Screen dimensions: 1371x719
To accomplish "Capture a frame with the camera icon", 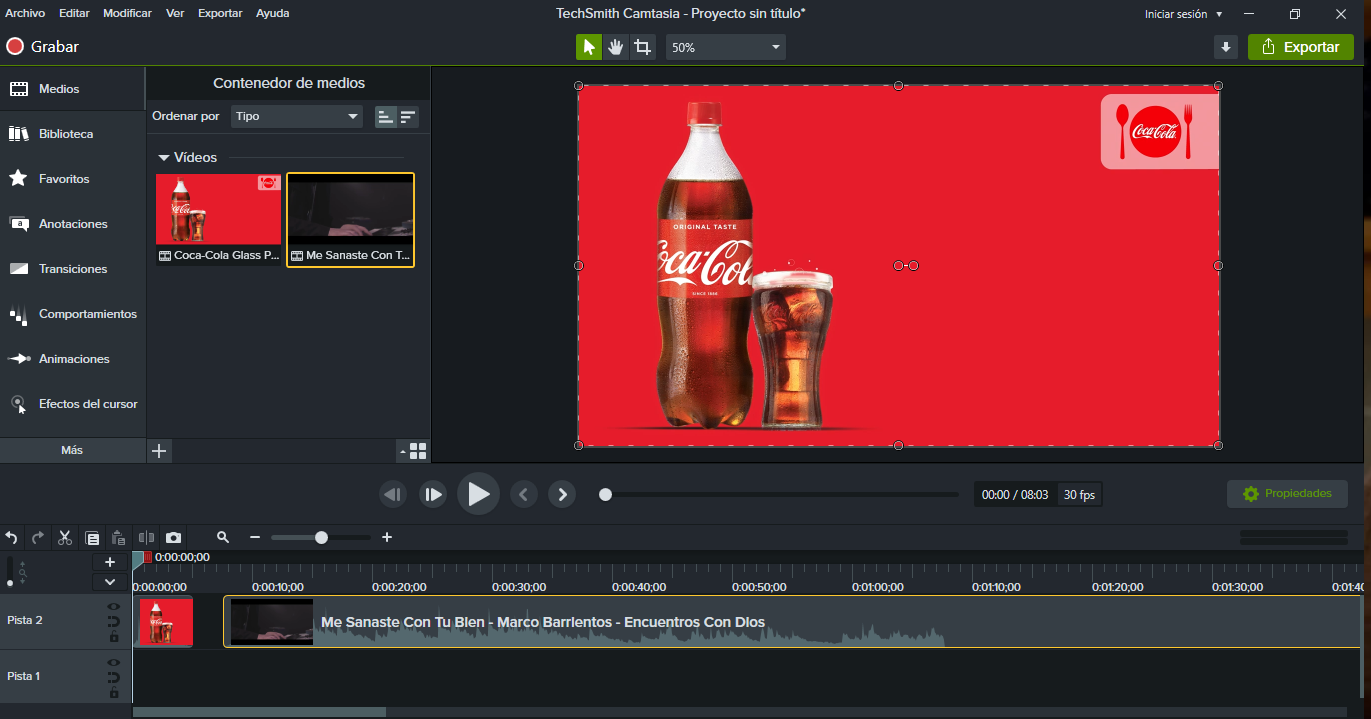I will point(173,538).
